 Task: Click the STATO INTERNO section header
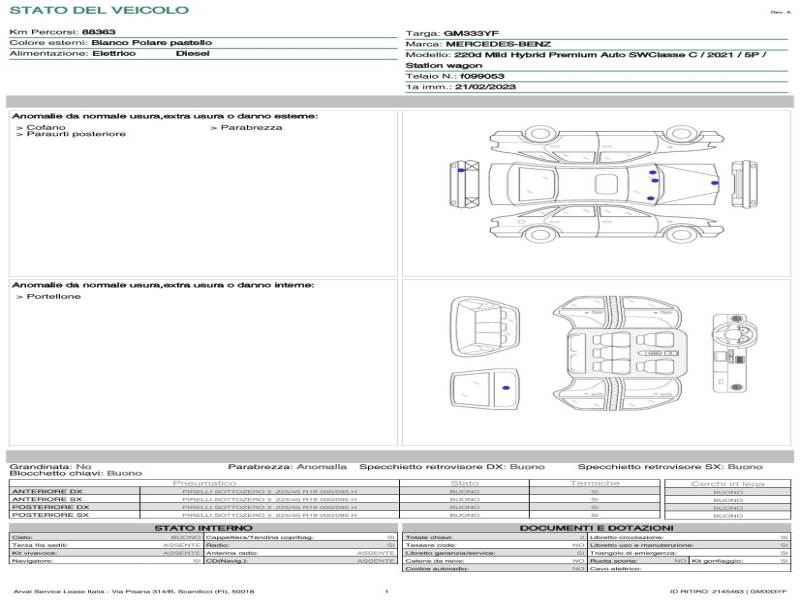click(203, 527)
